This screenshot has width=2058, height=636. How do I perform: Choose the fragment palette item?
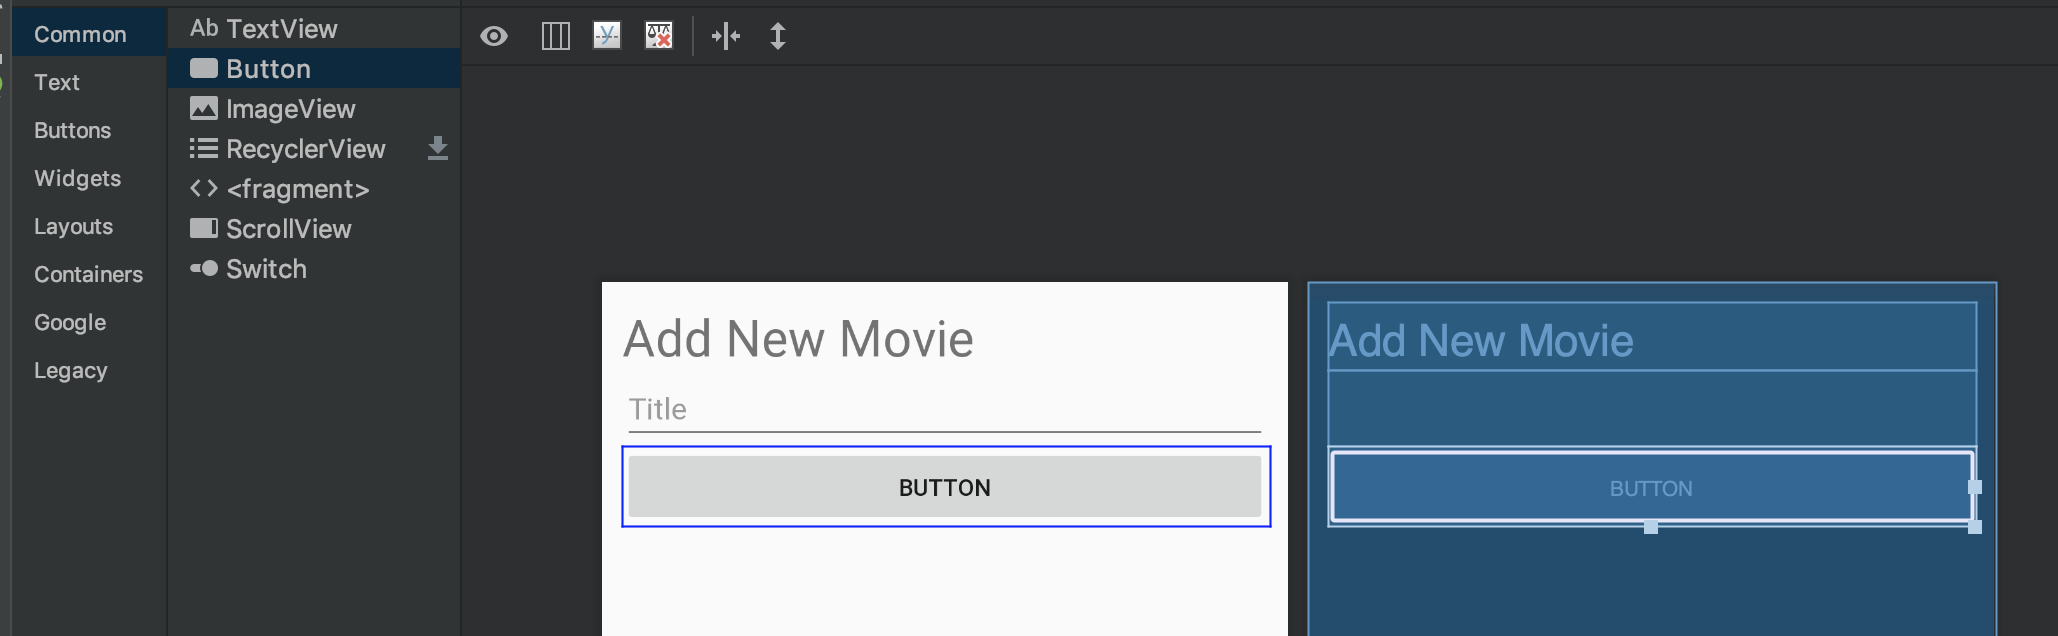(x=297, y=189)
